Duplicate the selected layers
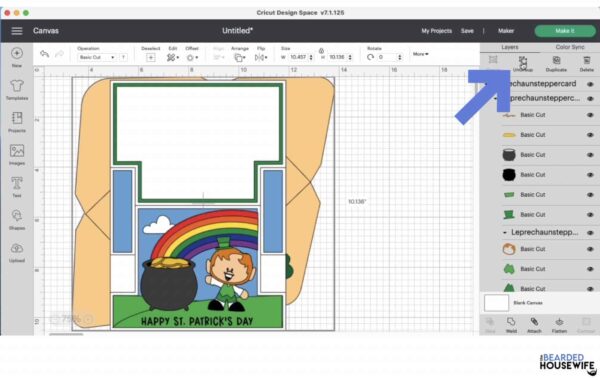The height and width of the screenshot is (381, 600). point(556,64)
